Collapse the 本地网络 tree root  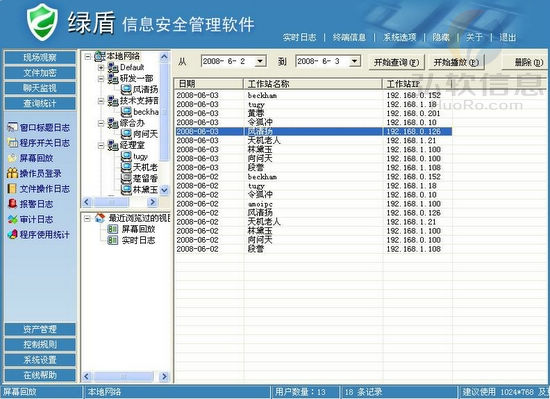tap(88, 56)
